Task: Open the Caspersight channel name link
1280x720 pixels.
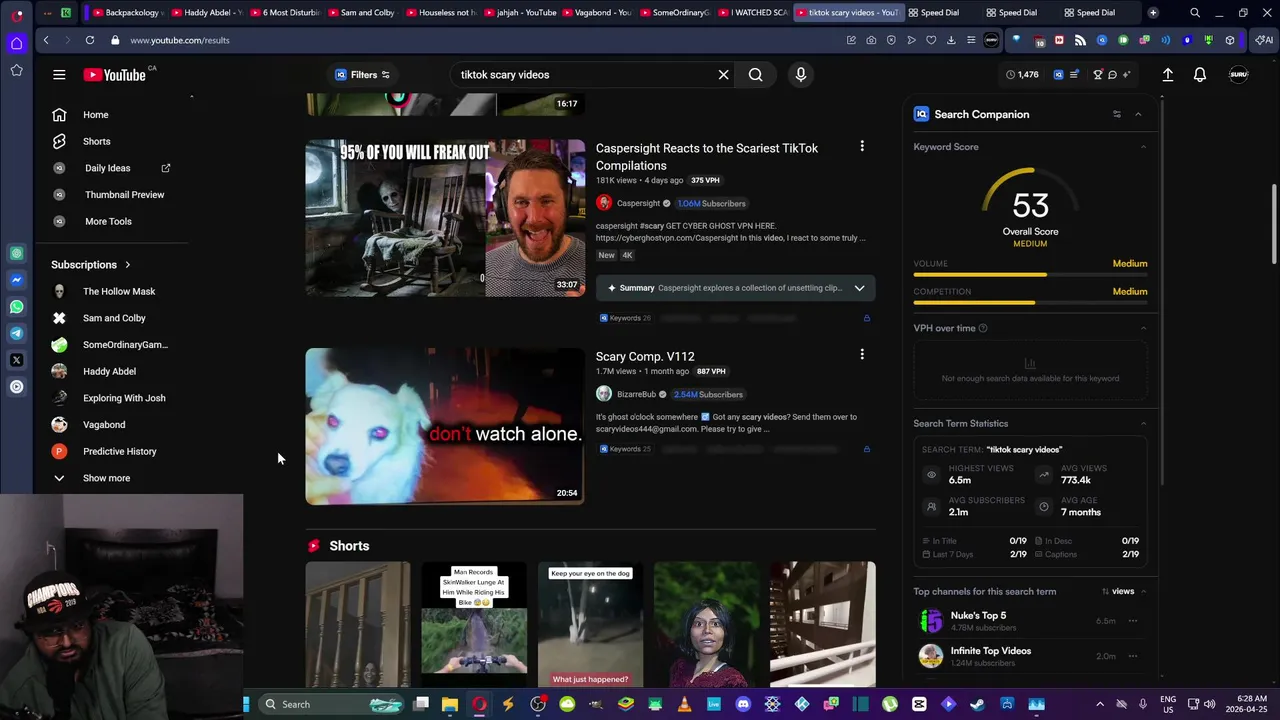Action: (638, 203)
